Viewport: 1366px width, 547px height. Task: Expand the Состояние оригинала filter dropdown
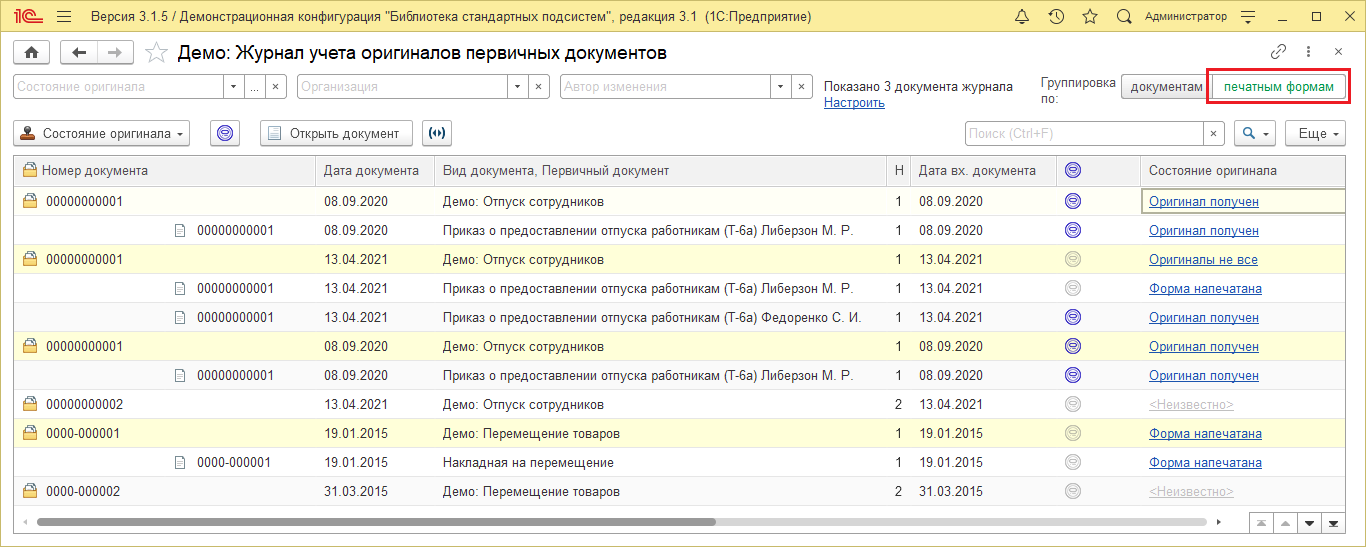(x=233, y=87)
